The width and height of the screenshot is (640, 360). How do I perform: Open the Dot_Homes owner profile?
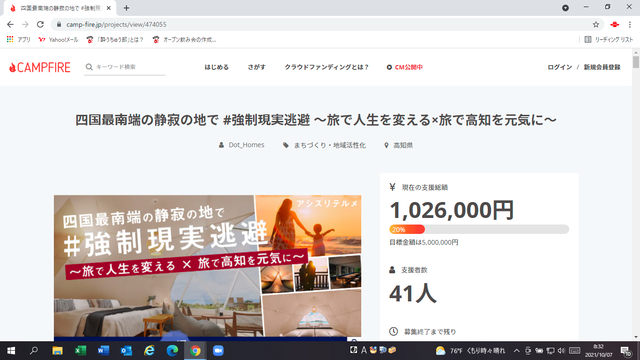242,145
